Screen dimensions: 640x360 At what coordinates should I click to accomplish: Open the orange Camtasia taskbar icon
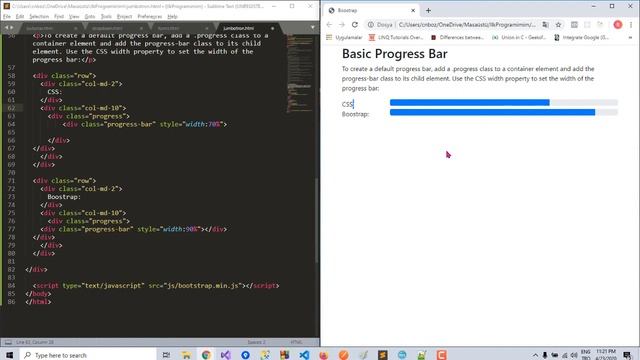coord(441,355)
